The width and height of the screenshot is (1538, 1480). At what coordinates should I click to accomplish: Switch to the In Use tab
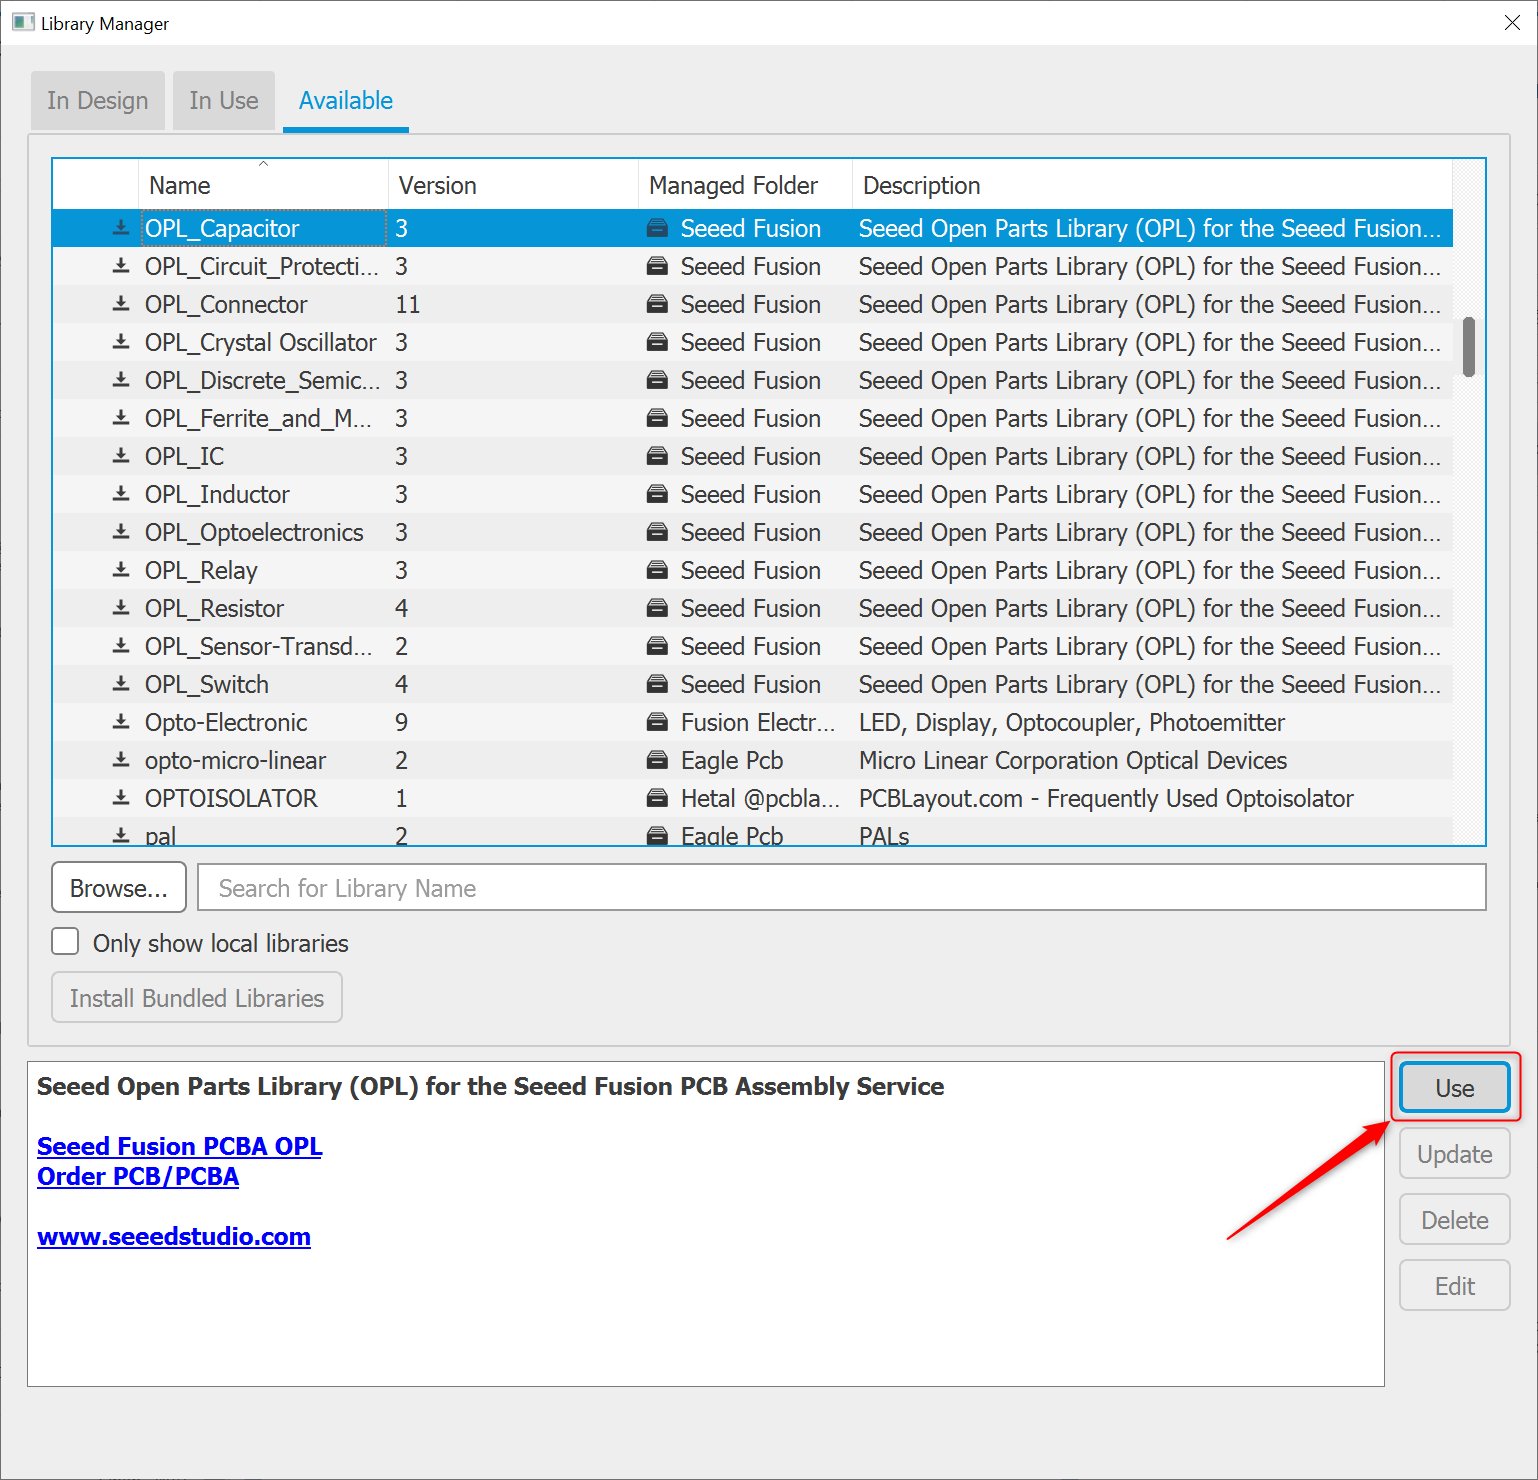pos(223,100)
